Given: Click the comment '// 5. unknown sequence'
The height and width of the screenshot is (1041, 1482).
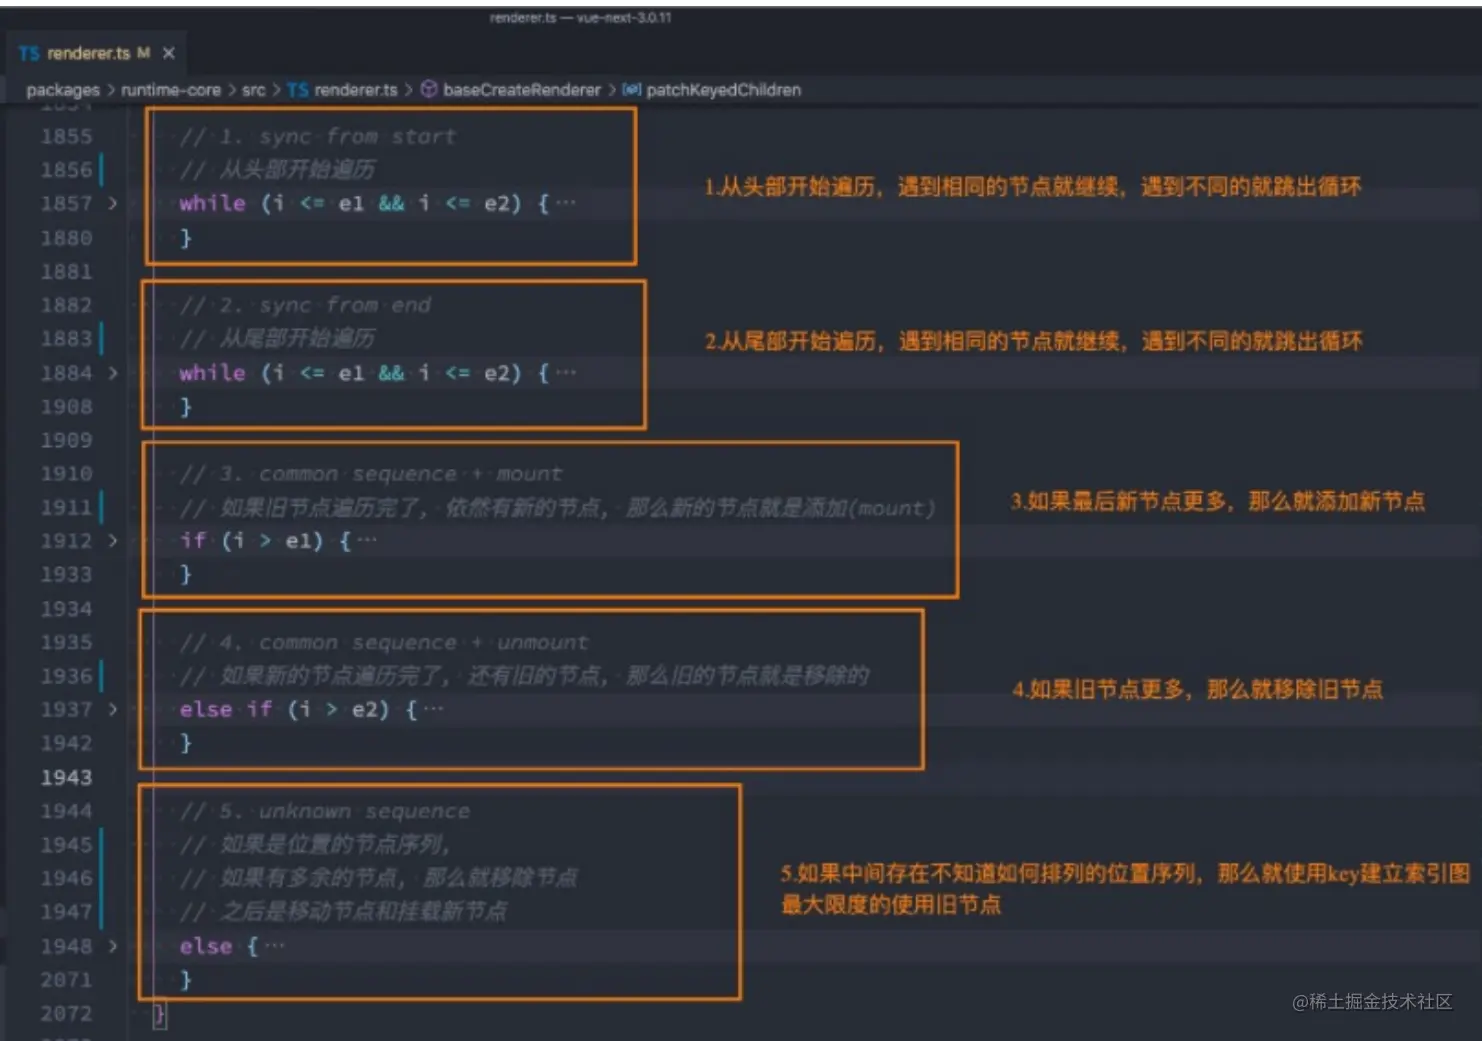Looking at the screenshot, I should tap(325, 811).
